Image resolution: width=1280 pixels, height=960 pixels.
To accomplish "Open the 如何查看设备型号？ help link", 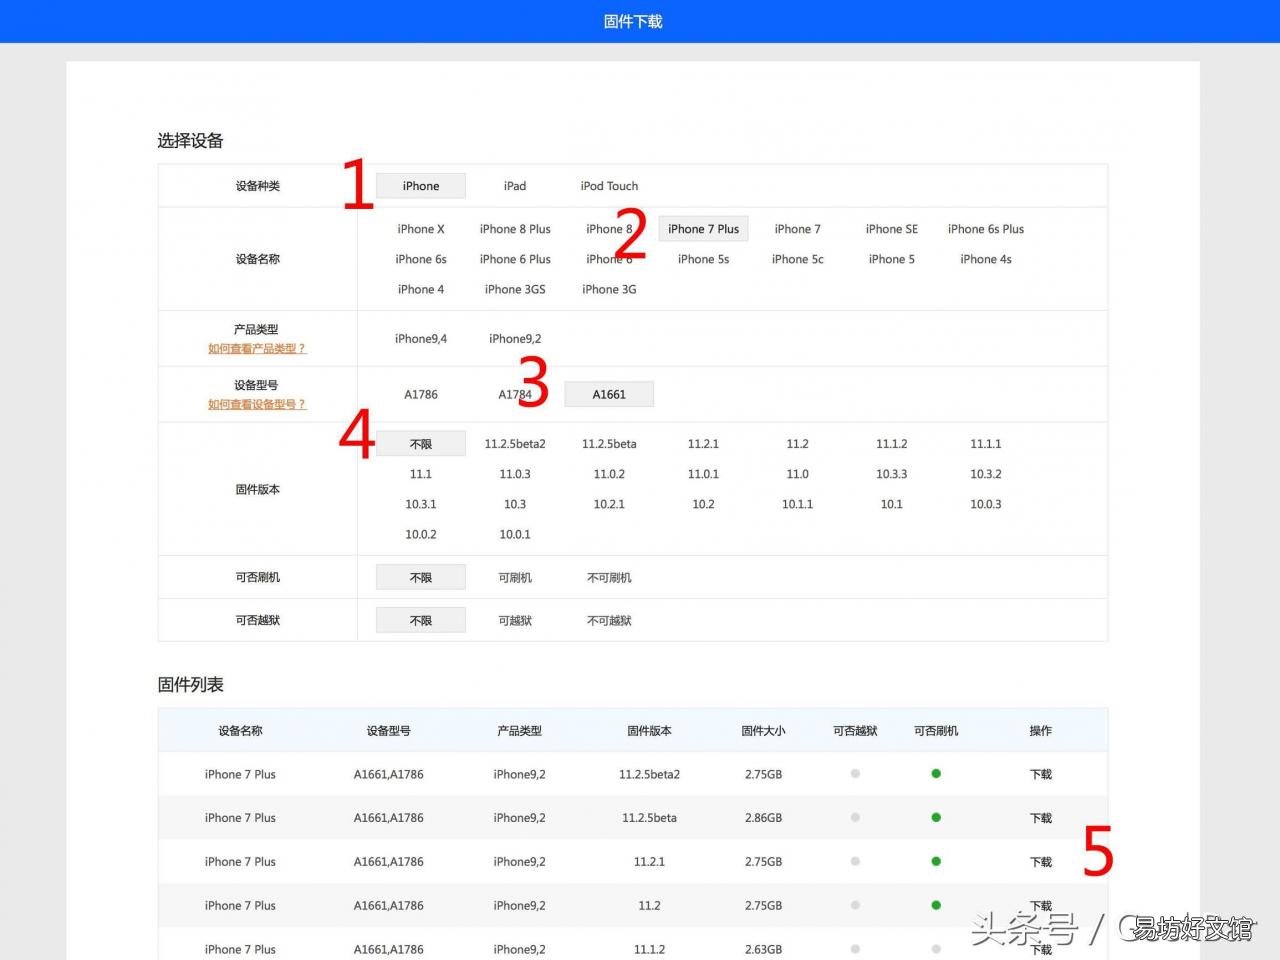I will (x=257, y=405).
